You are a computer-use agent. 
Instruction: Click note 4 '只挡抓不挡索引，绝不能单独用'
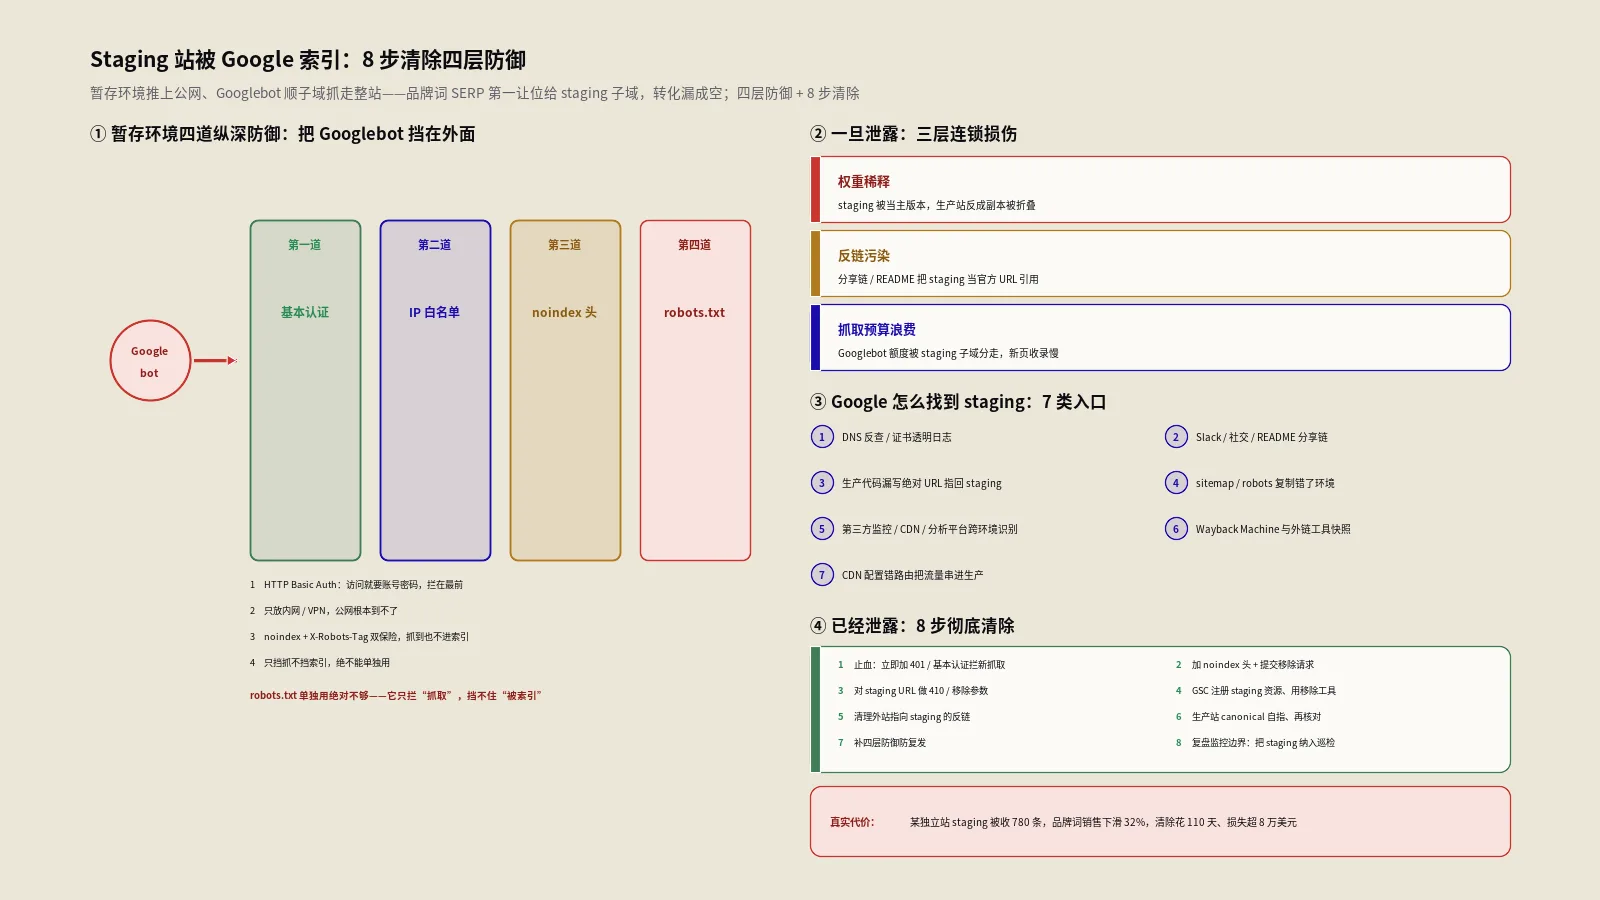point(327,663)
